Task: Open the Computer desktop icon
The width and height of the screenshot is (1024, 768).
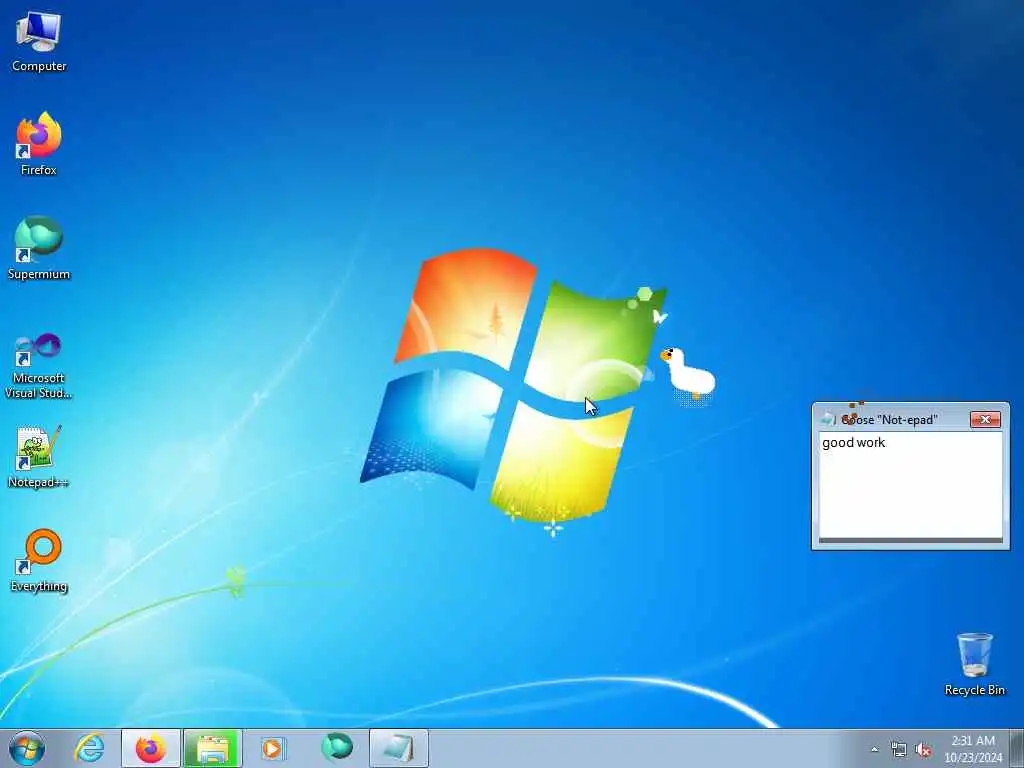Action: coord(39,42)
